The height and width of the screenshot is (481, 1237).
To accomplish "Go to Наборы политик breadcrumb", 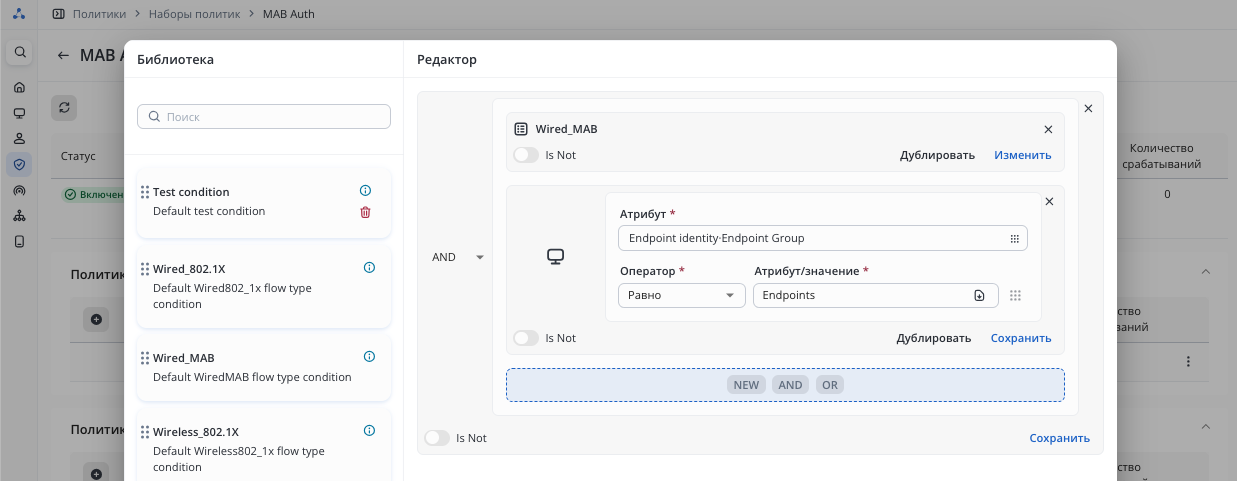I will pos(194,14).
